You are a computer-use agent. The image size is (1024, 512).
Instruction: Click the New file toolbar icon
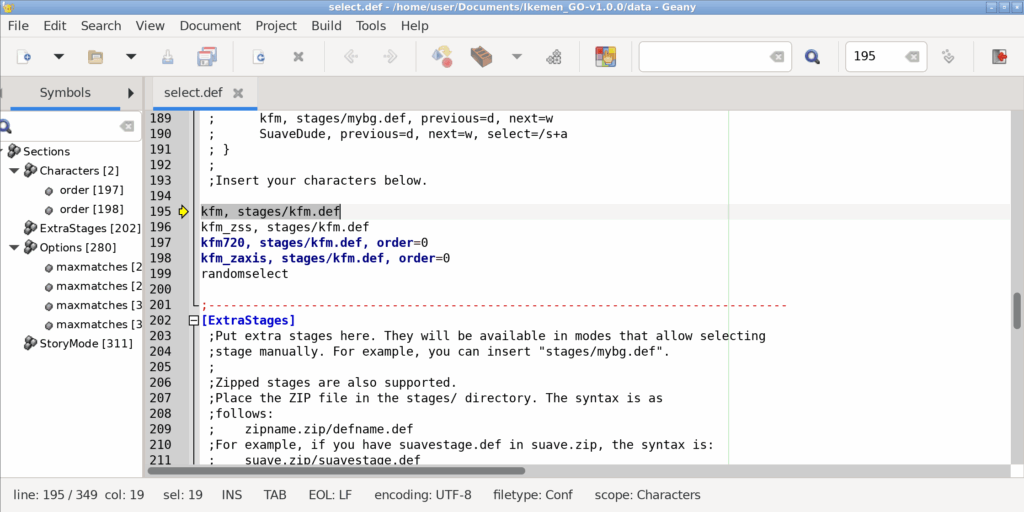24,57
